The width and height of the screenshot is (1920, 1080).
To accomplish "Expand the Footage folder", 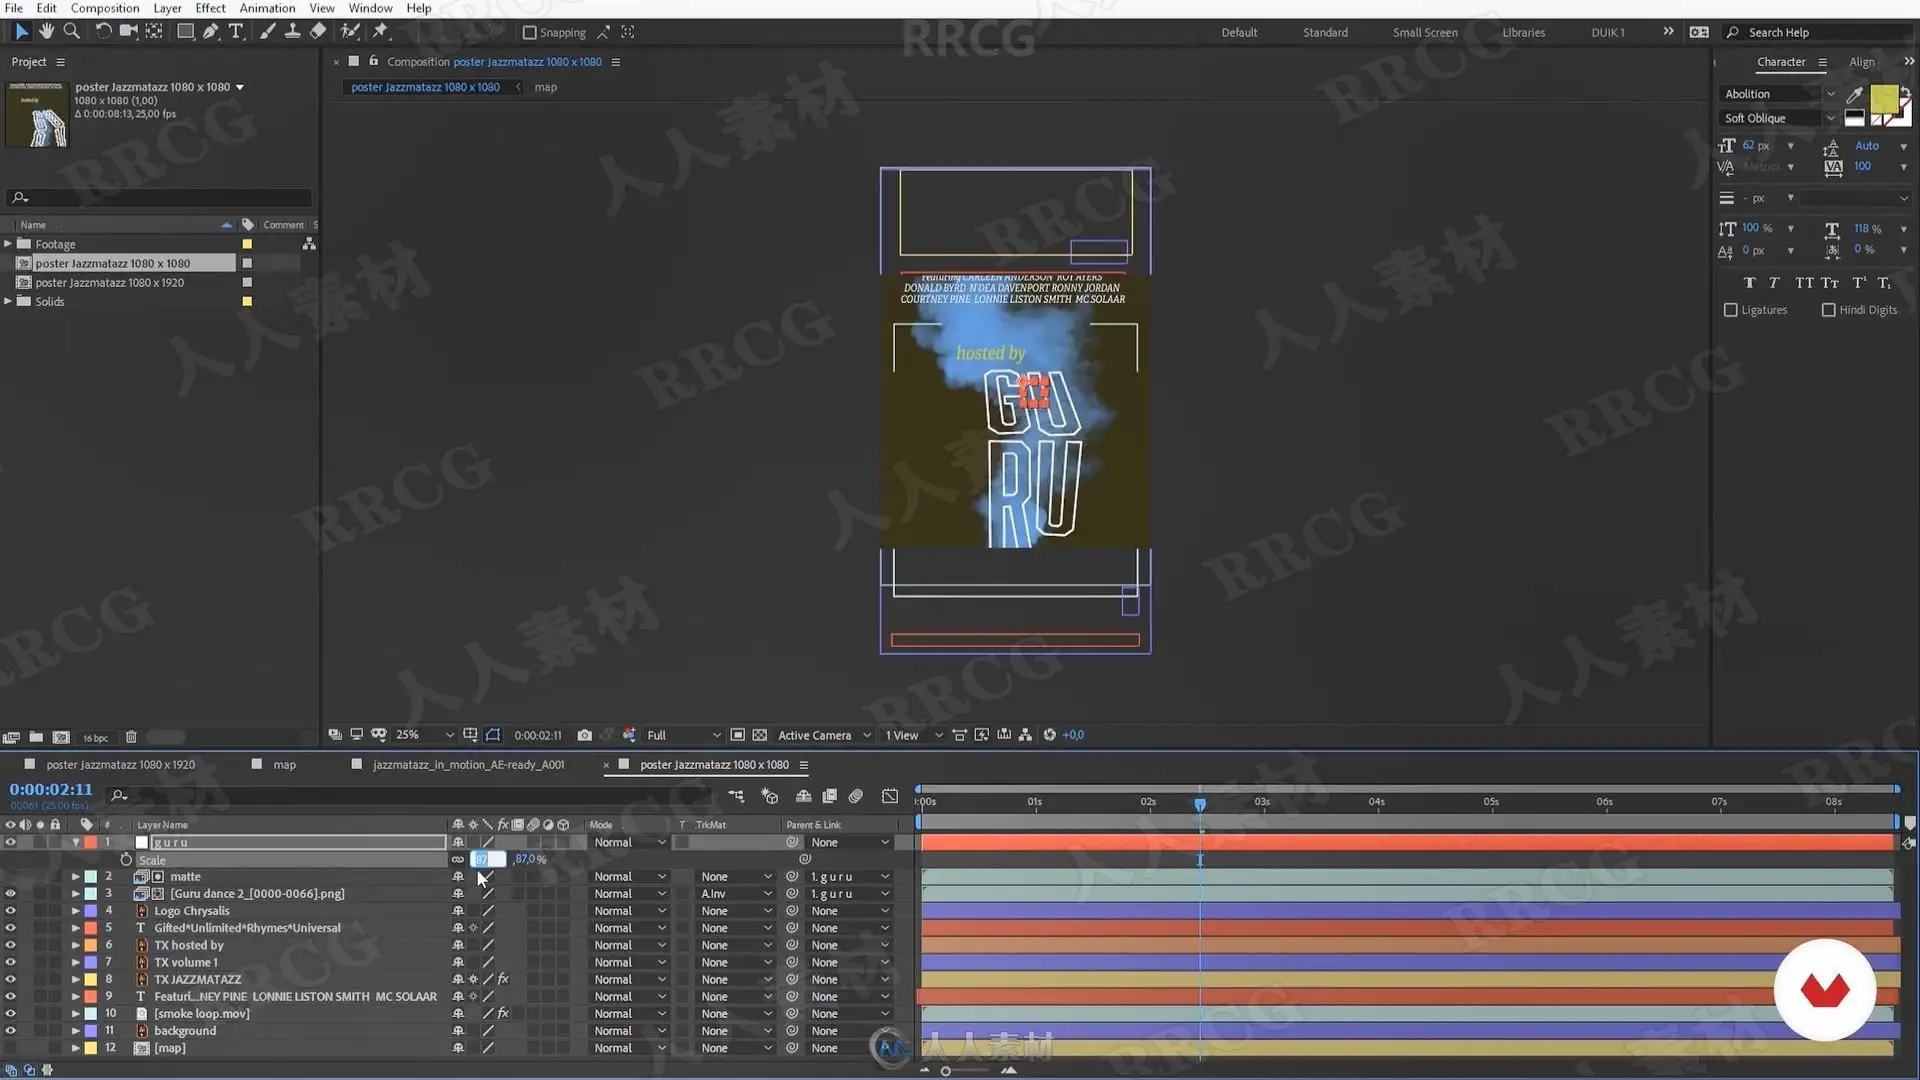I will click(x=8, y=244).
